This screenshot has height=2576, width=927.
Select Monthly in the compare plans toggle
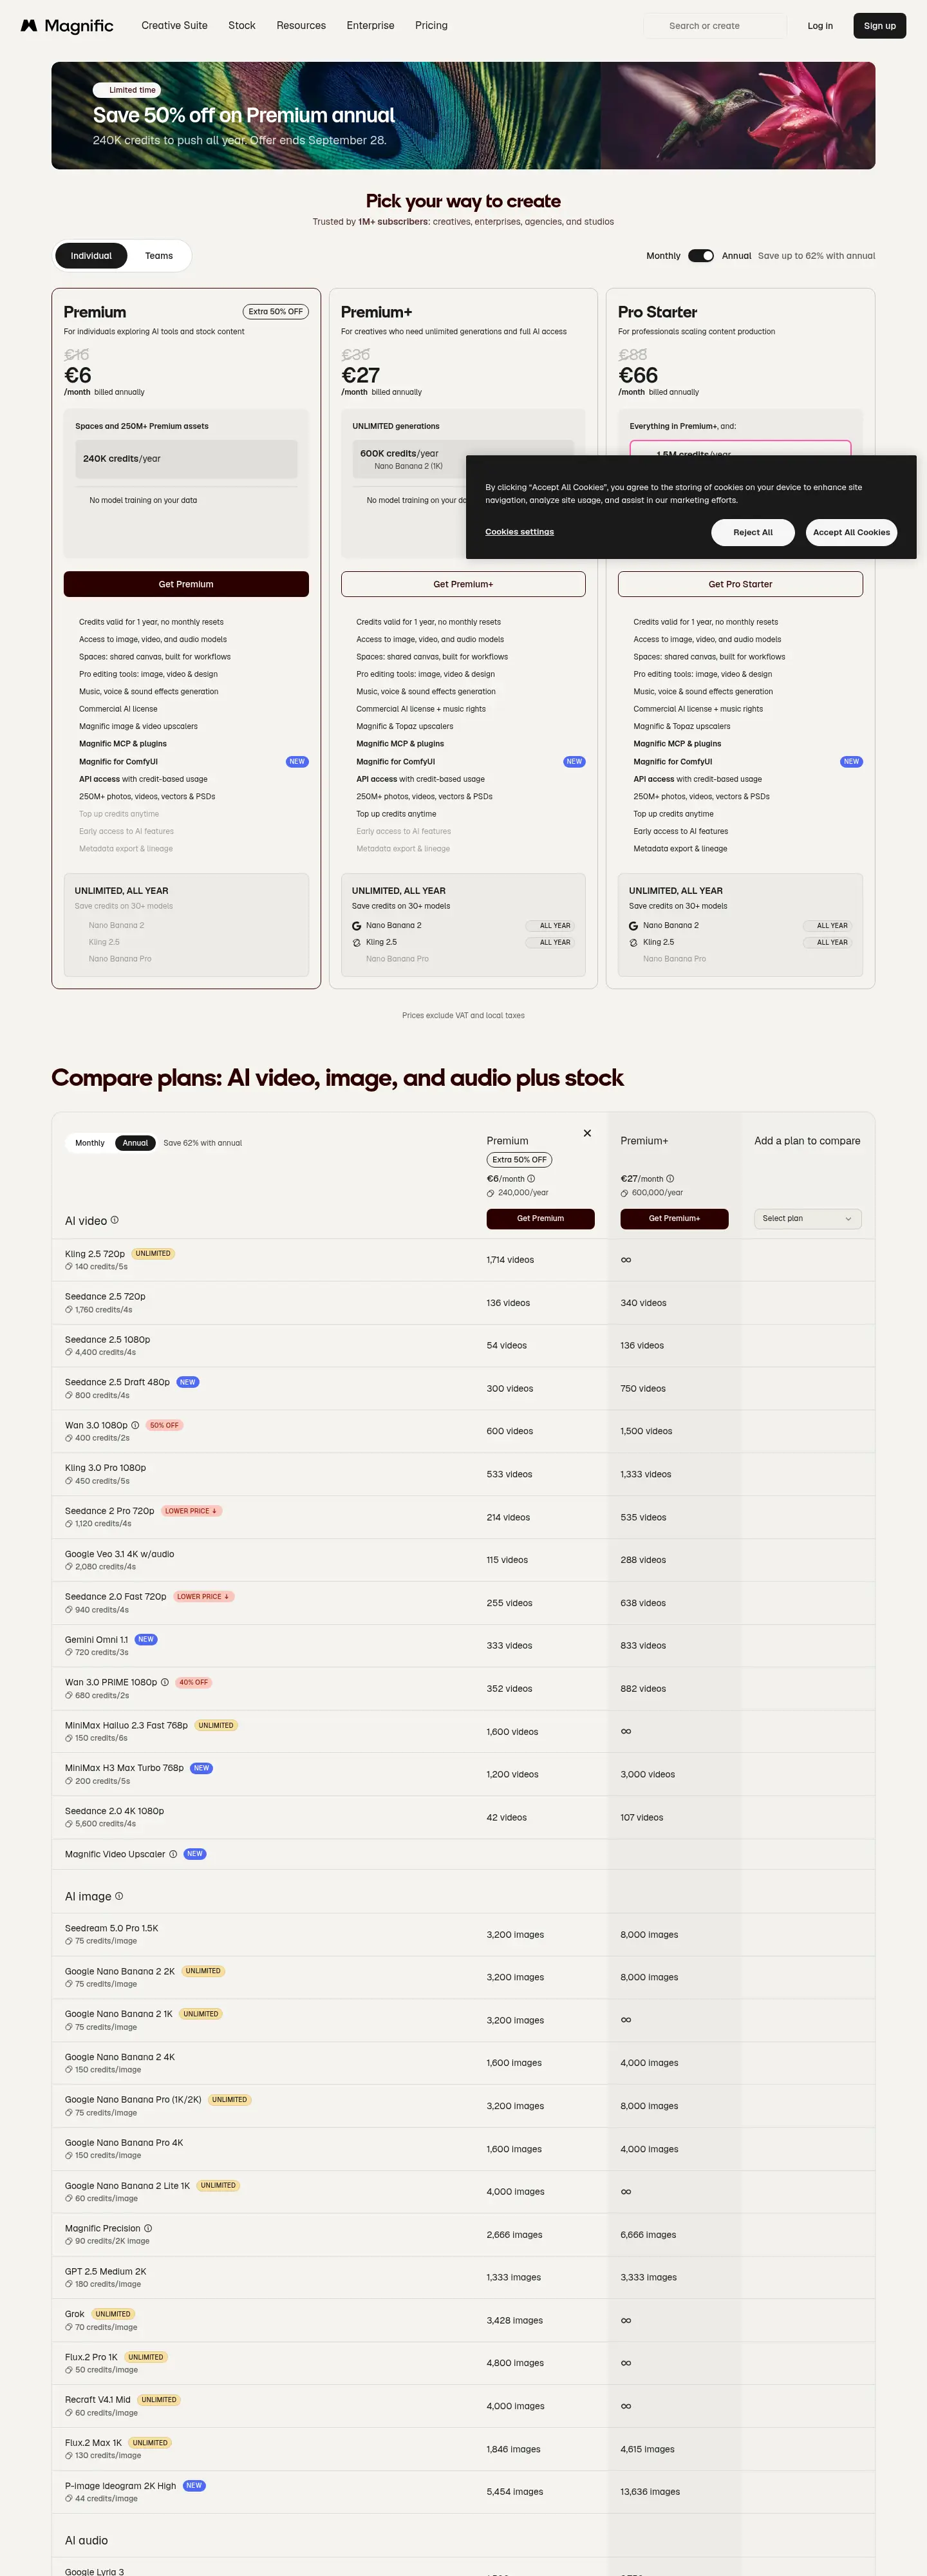click(x=90, y=1143)
